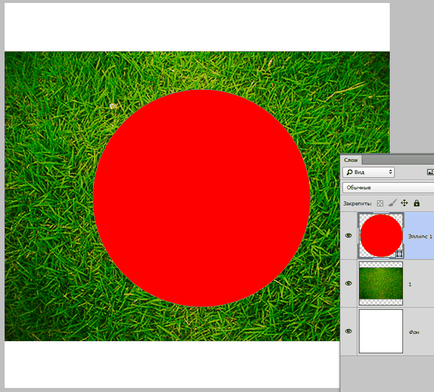Select the Фон layer name
The image size is (434, 392).
pyautogui.click(x=414, y=332)
